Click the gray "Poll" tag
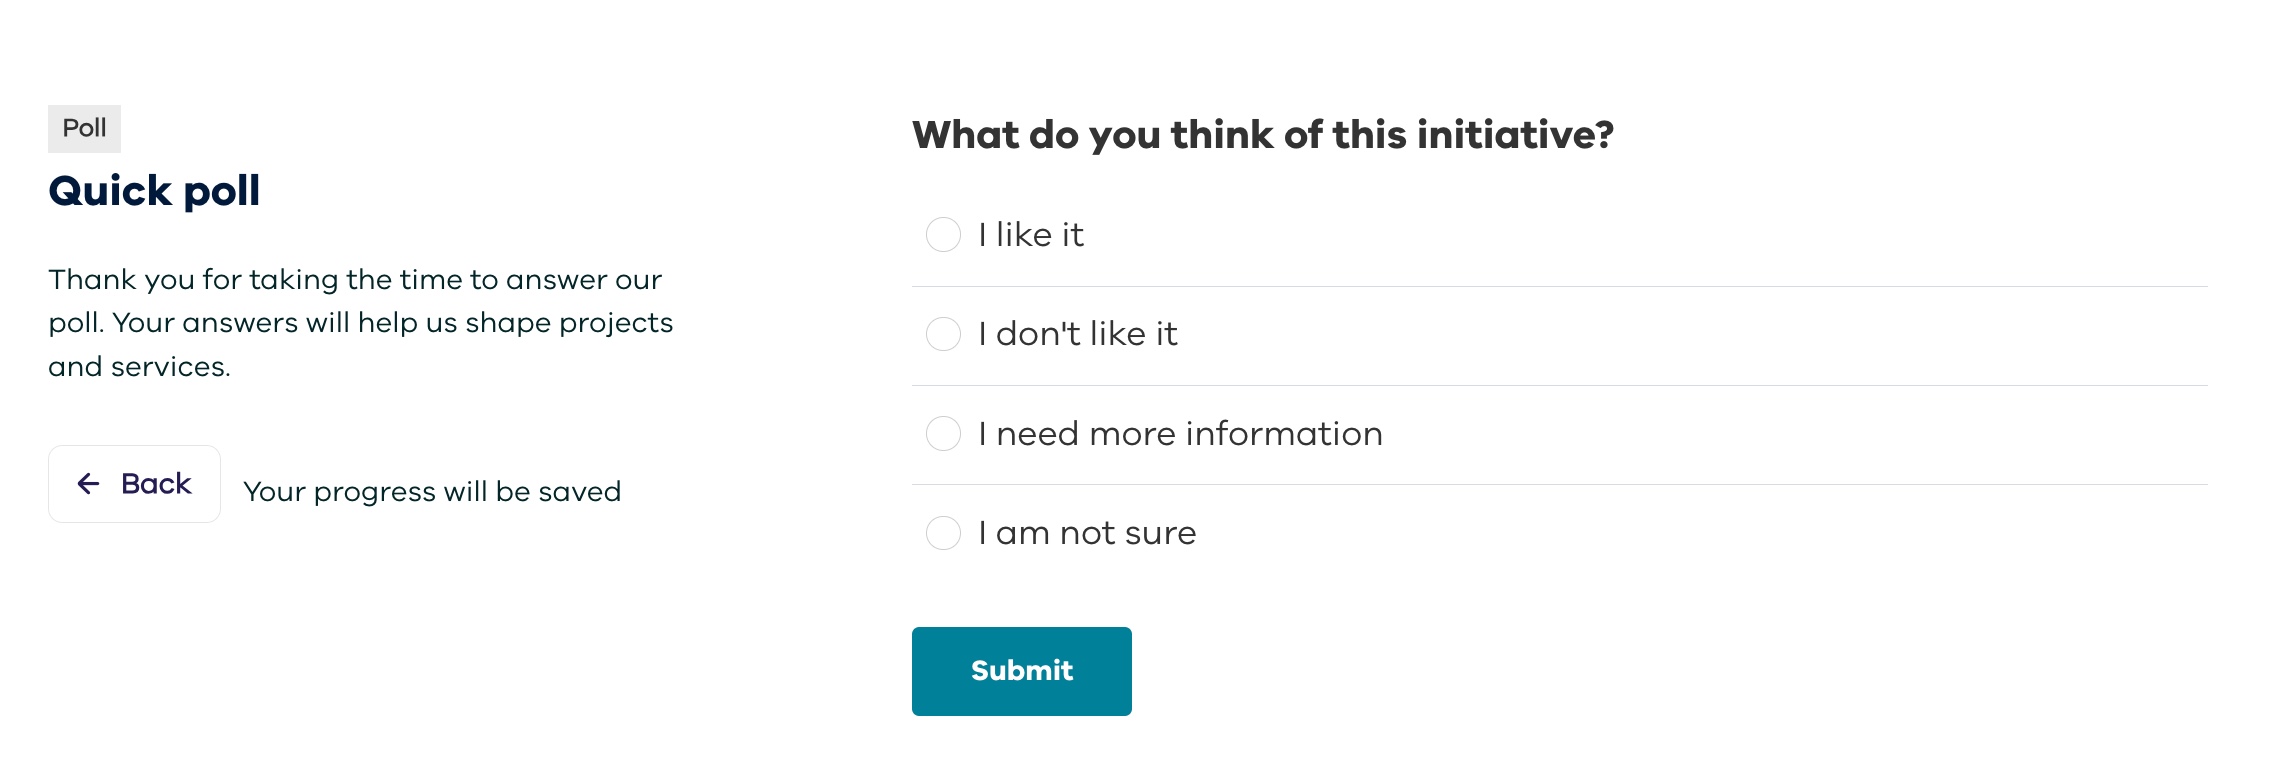Viewport: 2274px width, 768px height. coord(84,129)
